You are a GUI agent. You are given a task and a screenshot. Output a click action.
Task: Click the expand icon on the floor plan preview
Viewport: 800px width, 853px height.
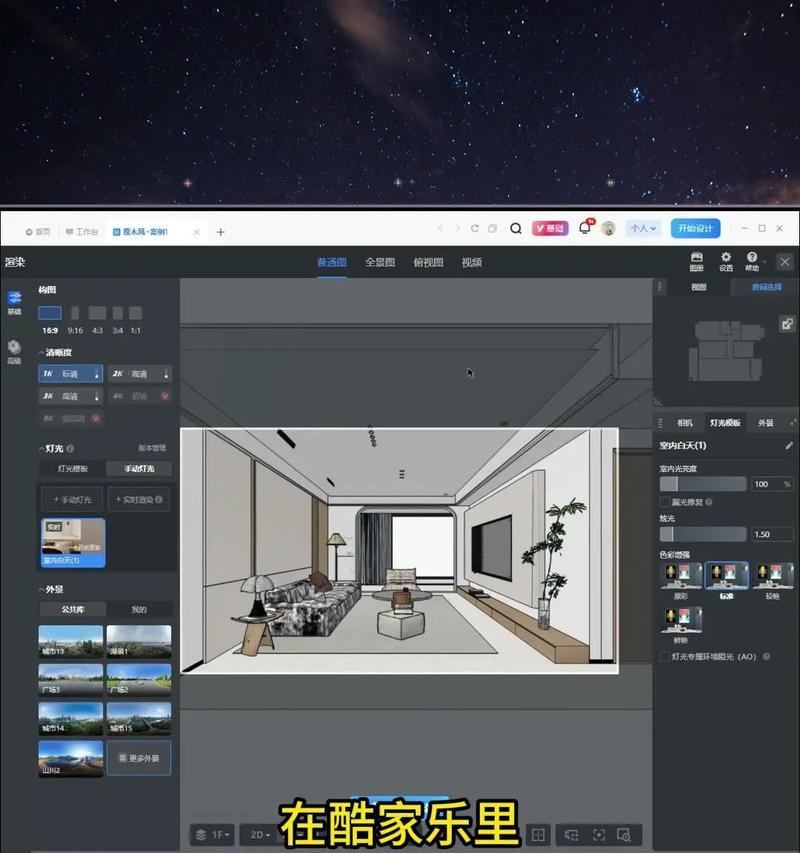click(x=789, y=323)
